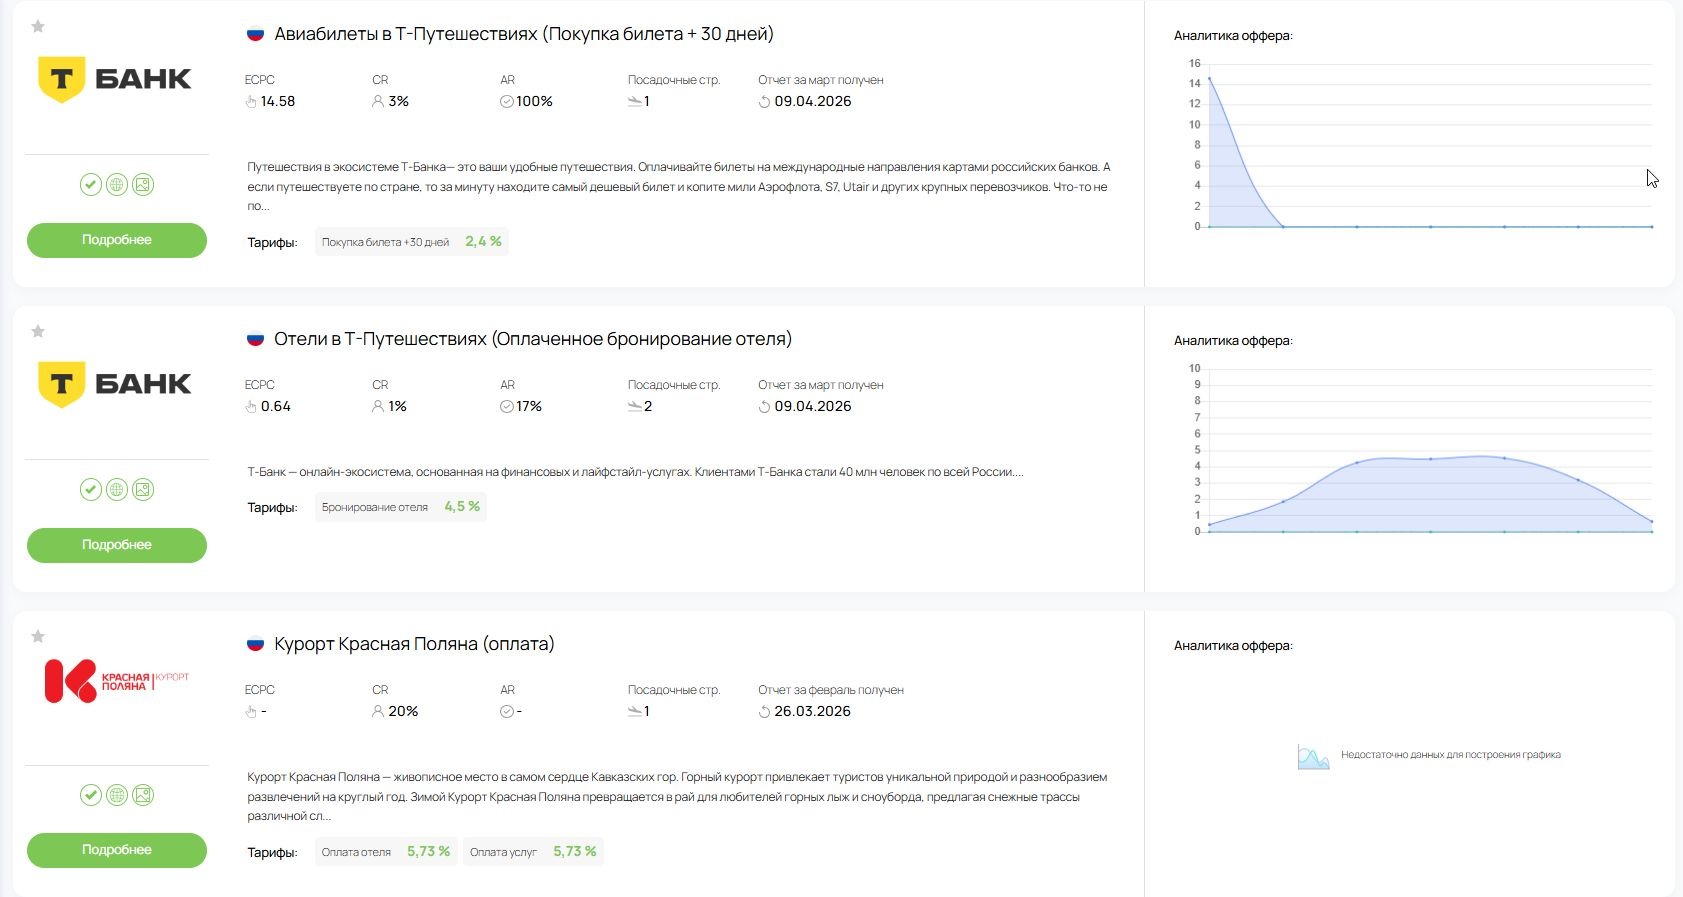
Task: Select the Бронирование отеля 4,5 % tariff
Action: (x=401, y=507)
